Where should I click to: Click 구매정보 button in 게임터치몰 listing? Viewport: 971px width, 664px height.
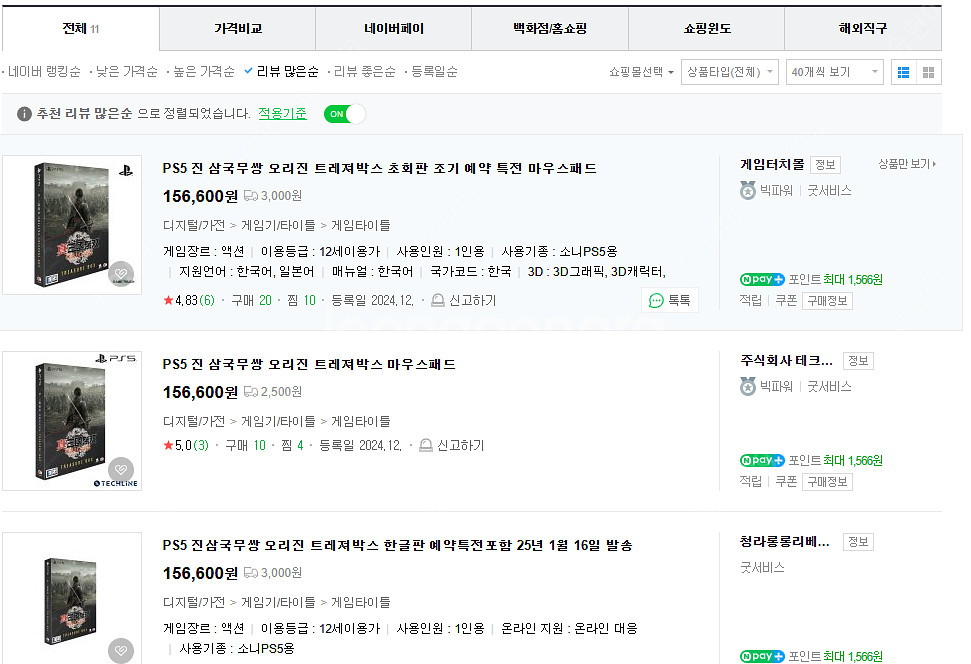coord(827,301)
